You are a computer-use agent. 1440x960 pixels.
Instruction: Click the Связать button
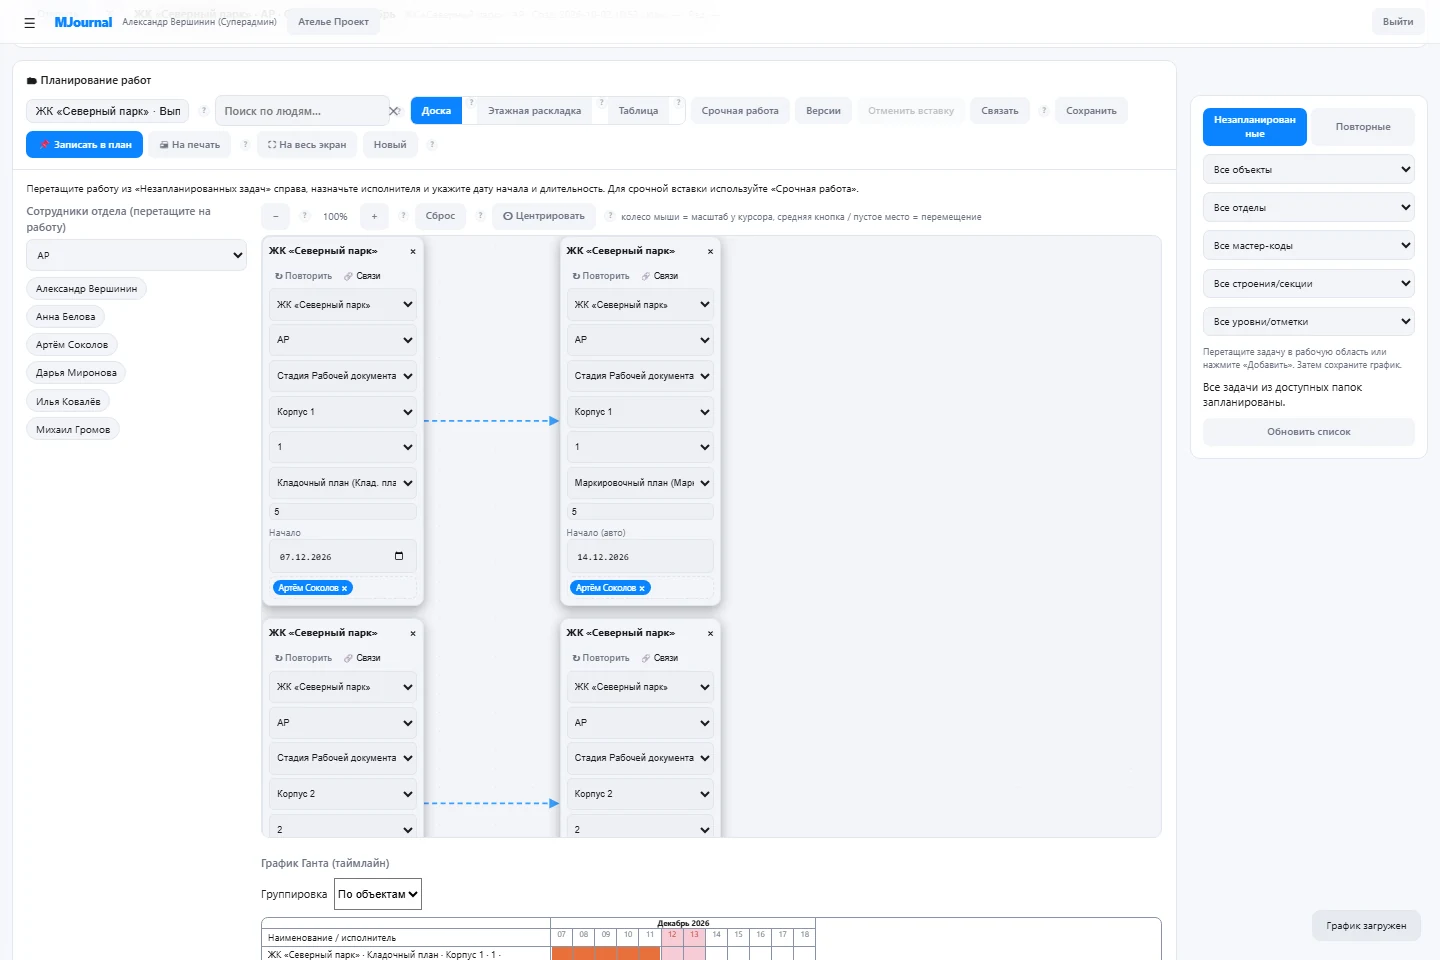click(1000, 111)
